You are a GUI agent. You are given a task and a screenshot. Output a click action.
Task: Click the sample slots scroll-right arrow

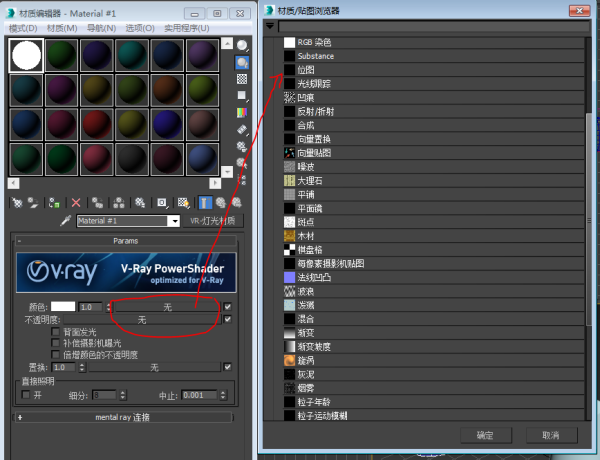pyautogui.click(x=215, y=183)
